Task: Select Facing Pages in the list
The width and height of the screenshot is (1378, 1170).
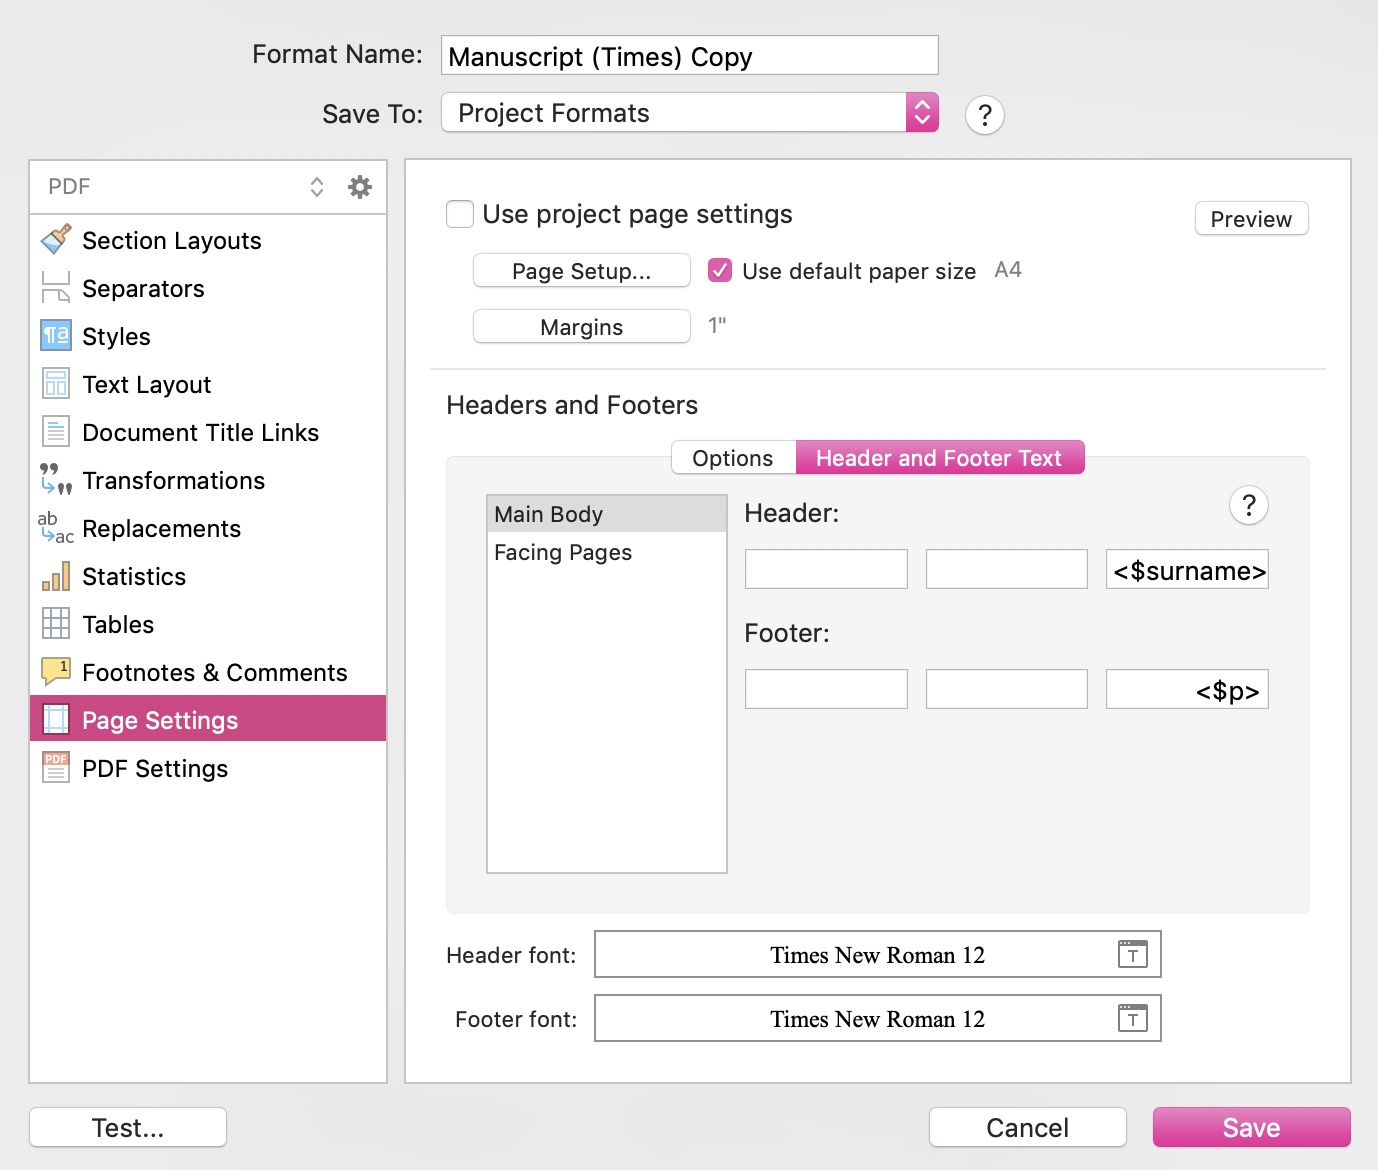Action: pos(563,553)
